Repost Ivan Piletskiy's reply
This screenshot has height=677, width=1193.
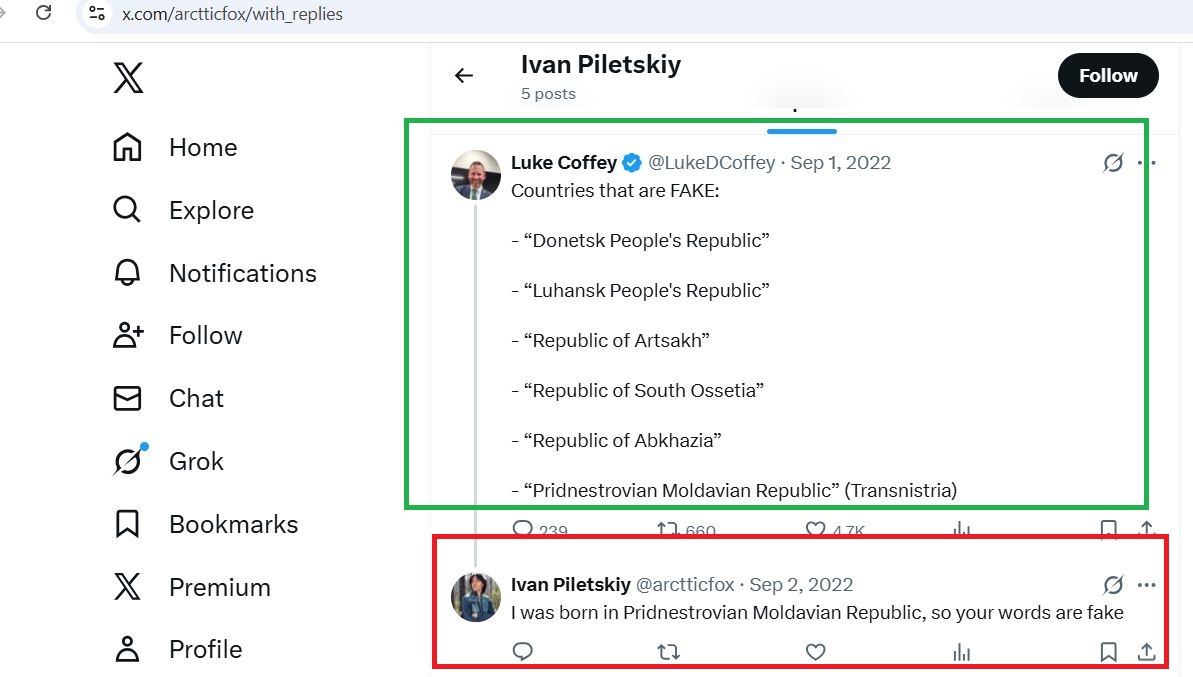[668, 652]
